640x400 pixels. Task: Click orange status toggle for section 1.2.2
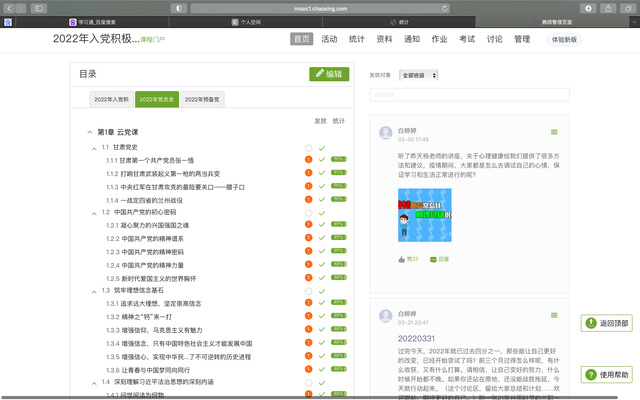tap(309, 238)
